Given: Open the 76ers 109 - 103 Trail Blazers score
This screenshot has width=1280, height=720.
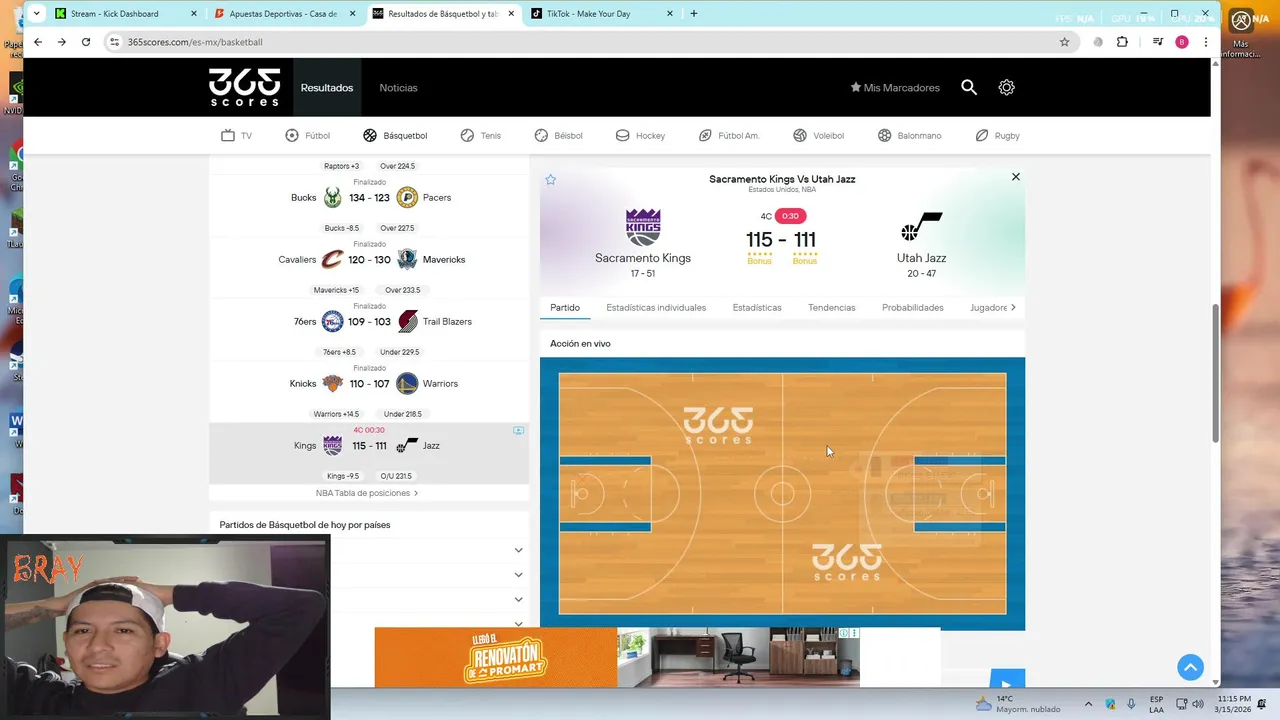Looking at the screenshot, I should [369, 322].
